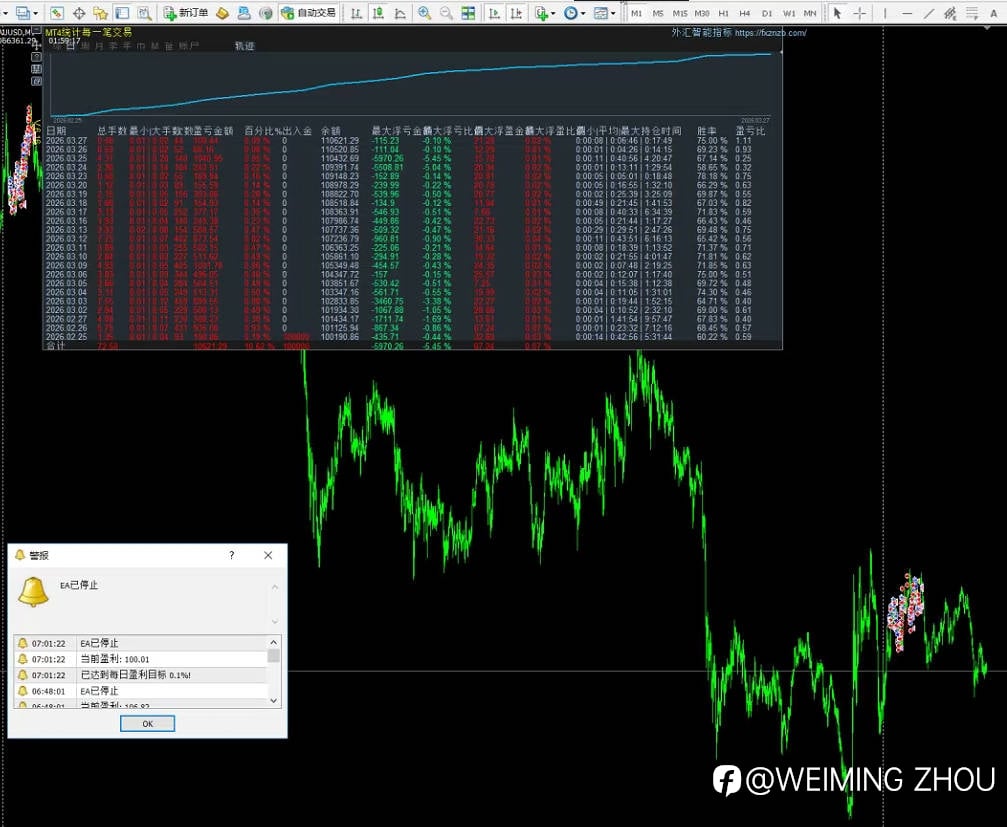Select the Fibonacci retracement tool
Viewport: 1007px width, 827px height.
tap(972, 13)
